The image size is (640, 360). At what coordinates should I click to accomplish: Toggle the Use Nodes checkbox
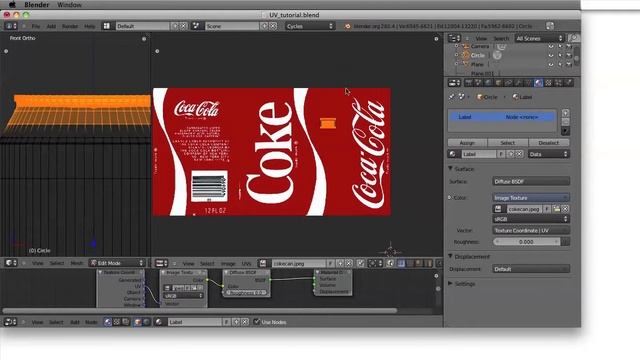[256, 322]
